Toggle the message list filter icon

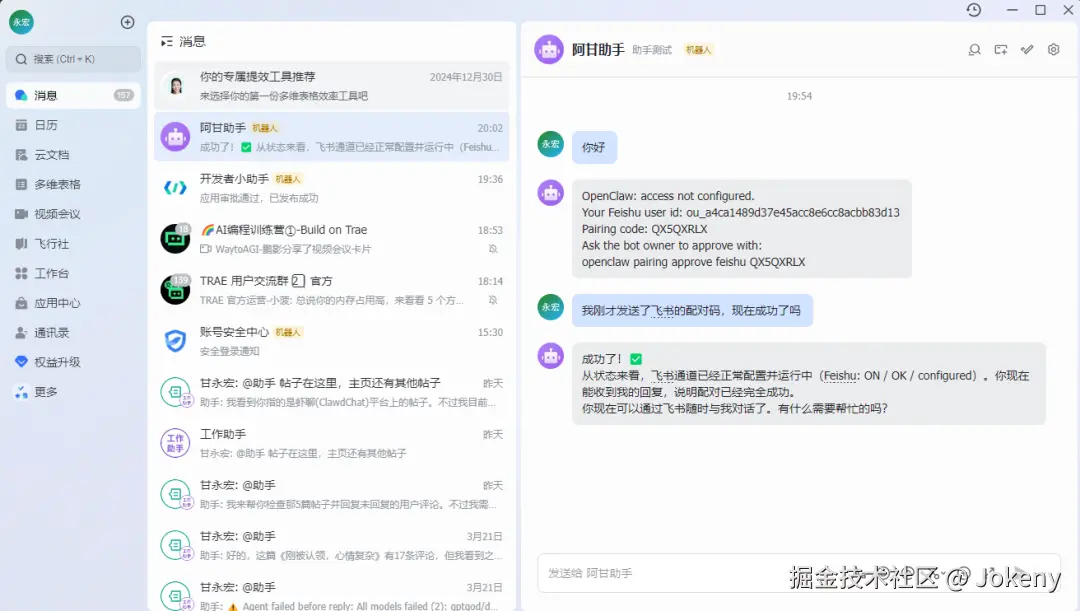(166, 41)
